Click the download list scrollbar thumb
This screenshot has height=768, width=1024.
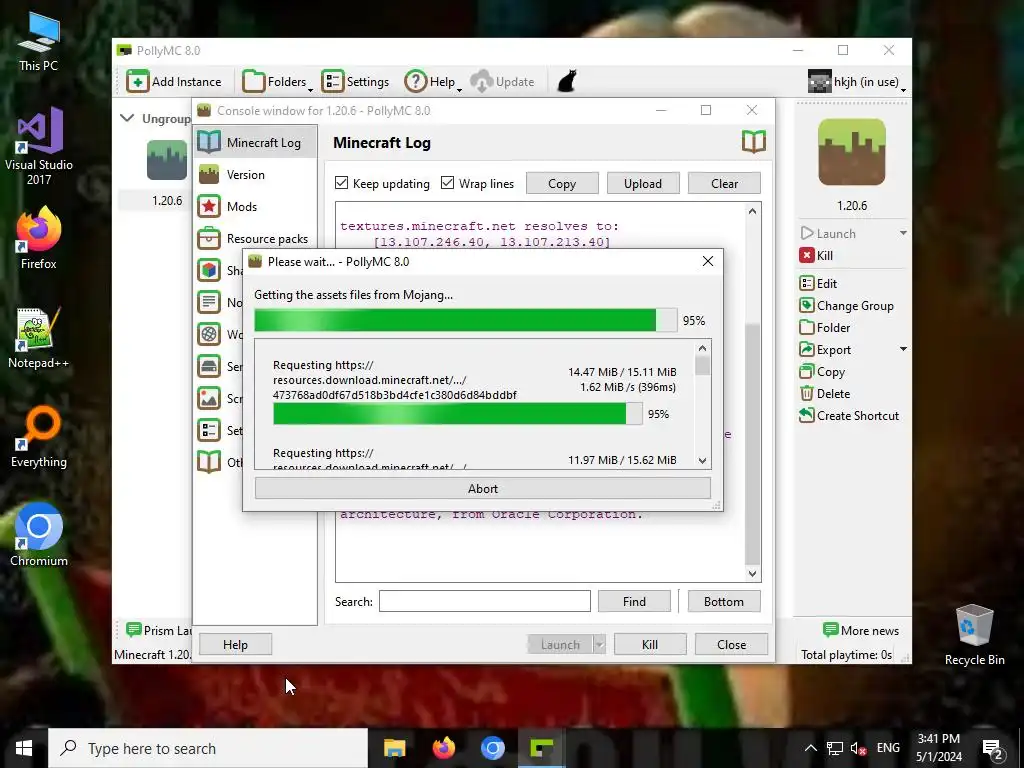click(x=702, y=365)
